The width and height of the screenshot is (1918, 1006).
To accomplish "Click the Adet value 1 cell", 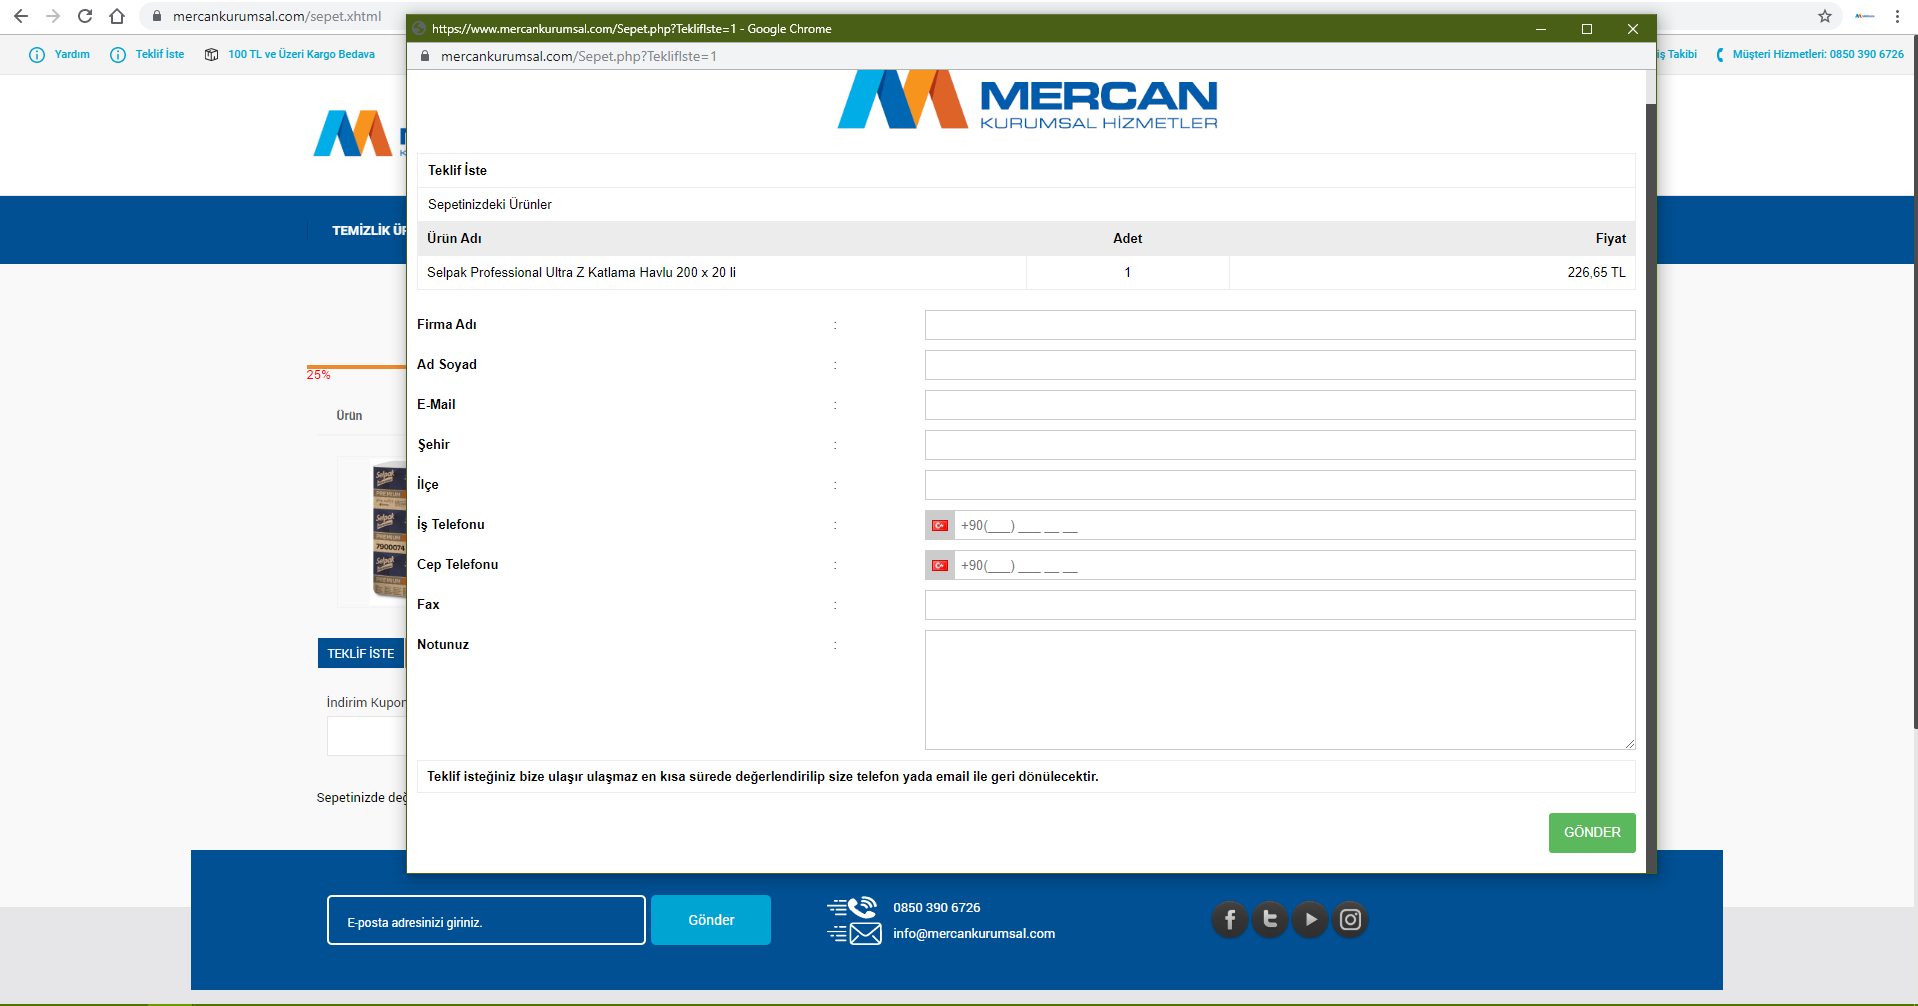I will (1128, 273).
